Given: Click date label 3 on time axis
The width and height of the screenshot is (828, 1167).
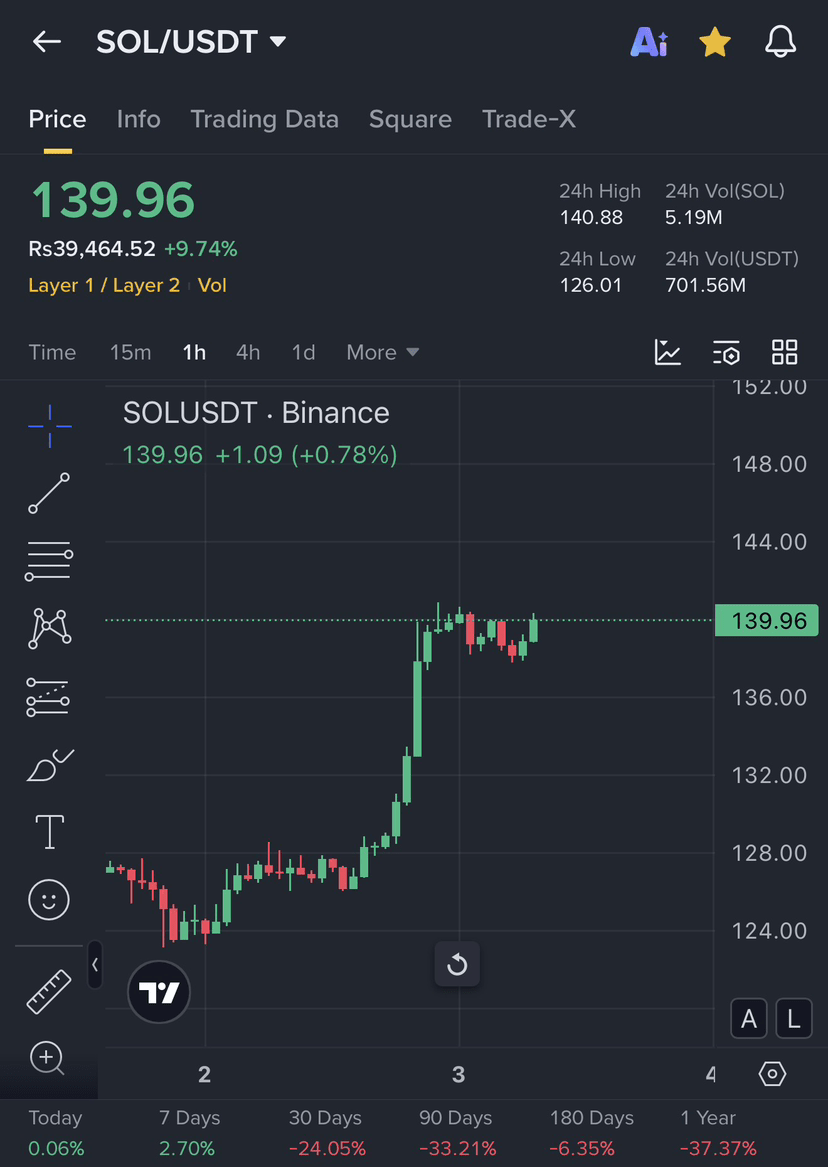Looking at the screenshot, I should pyautogui.click(x=458, y=1075).
